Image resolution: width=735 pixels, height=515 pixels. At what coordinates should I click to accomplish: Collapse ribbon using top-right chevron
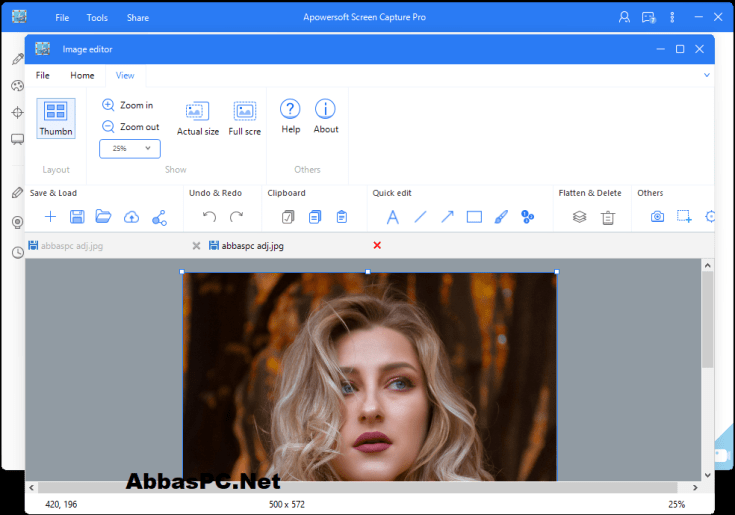click(x=707, y=75)
